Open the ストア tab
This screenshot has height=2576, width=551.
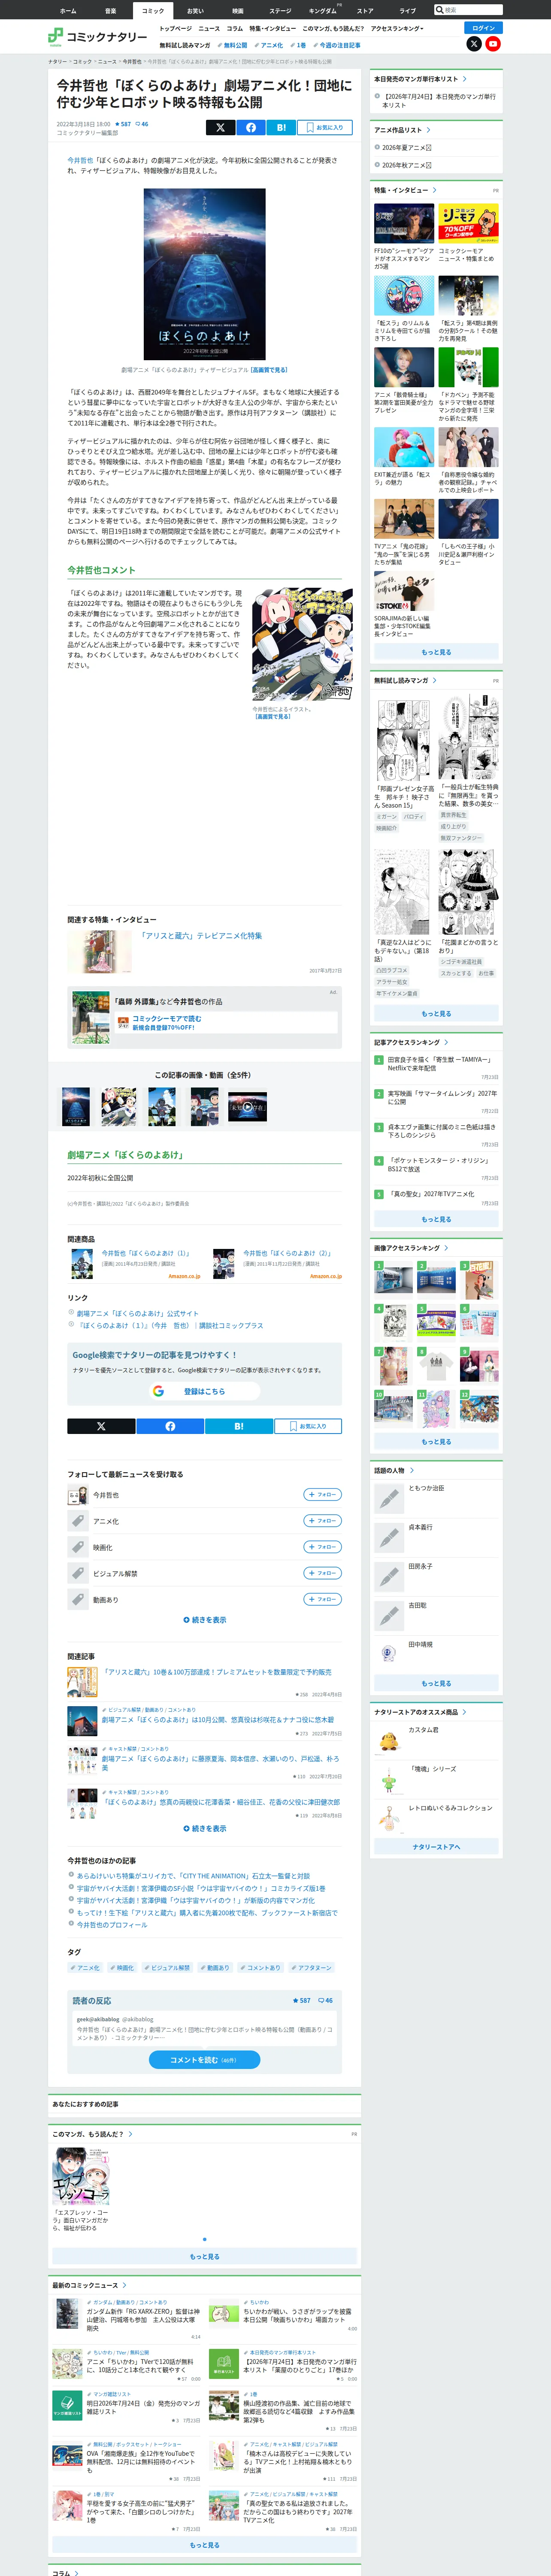[x=365, y=11]
